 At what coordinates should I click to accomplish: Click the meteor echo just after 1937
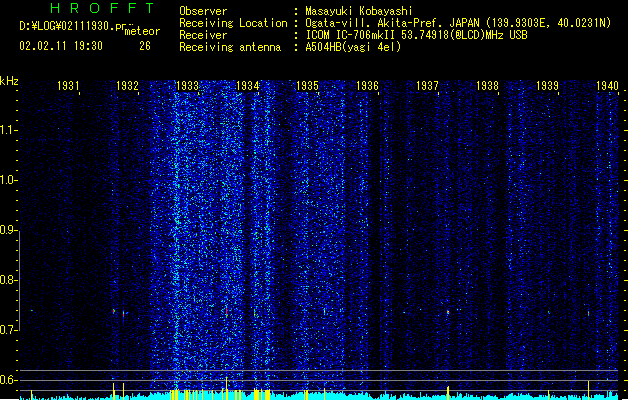point(448,312)
